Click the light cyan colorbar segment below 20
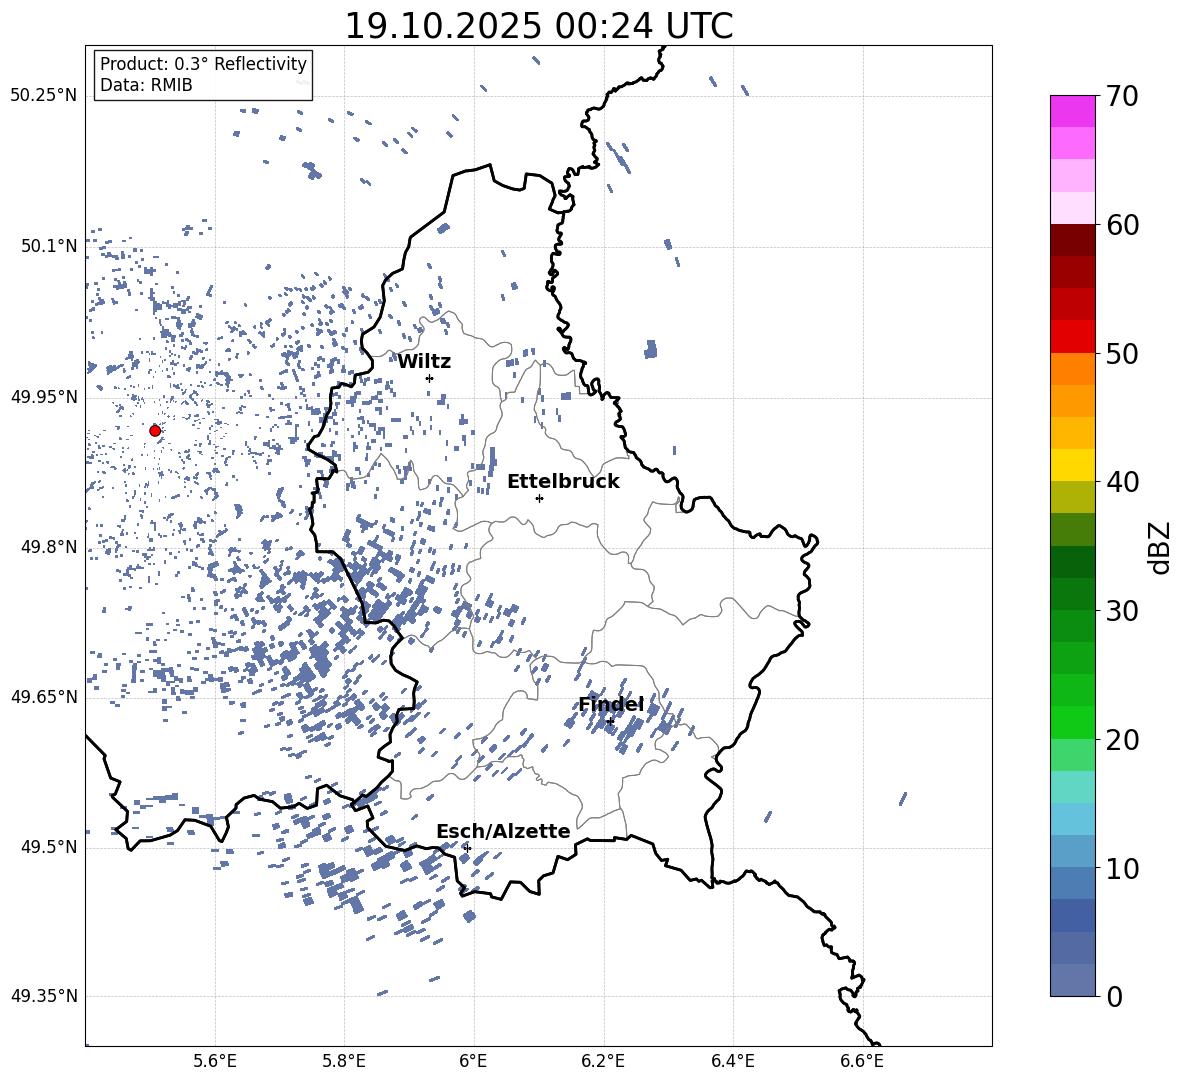Screen dimensions: 1184x1081 (x=1072, y=787)
